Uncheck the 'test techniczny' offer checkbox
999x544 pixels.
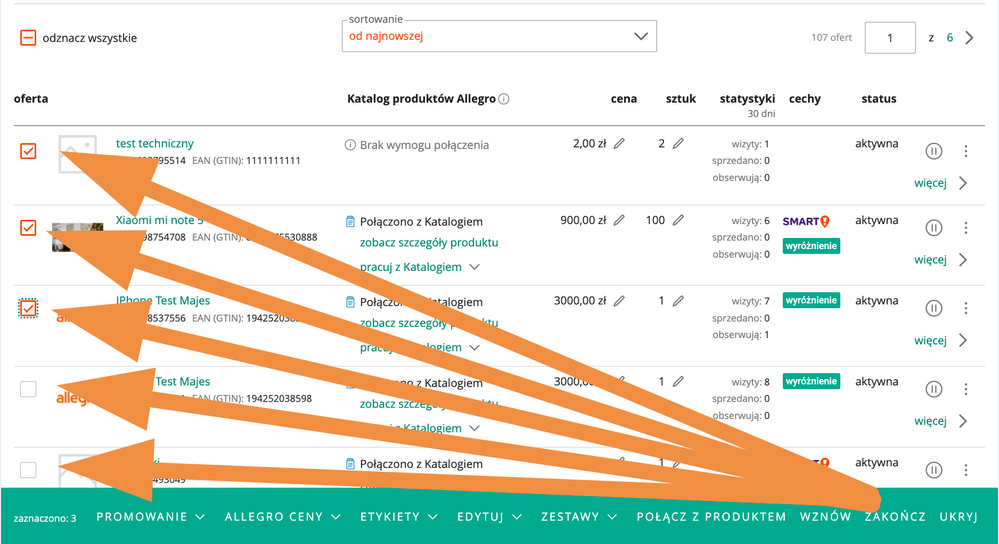pos(28,151)
